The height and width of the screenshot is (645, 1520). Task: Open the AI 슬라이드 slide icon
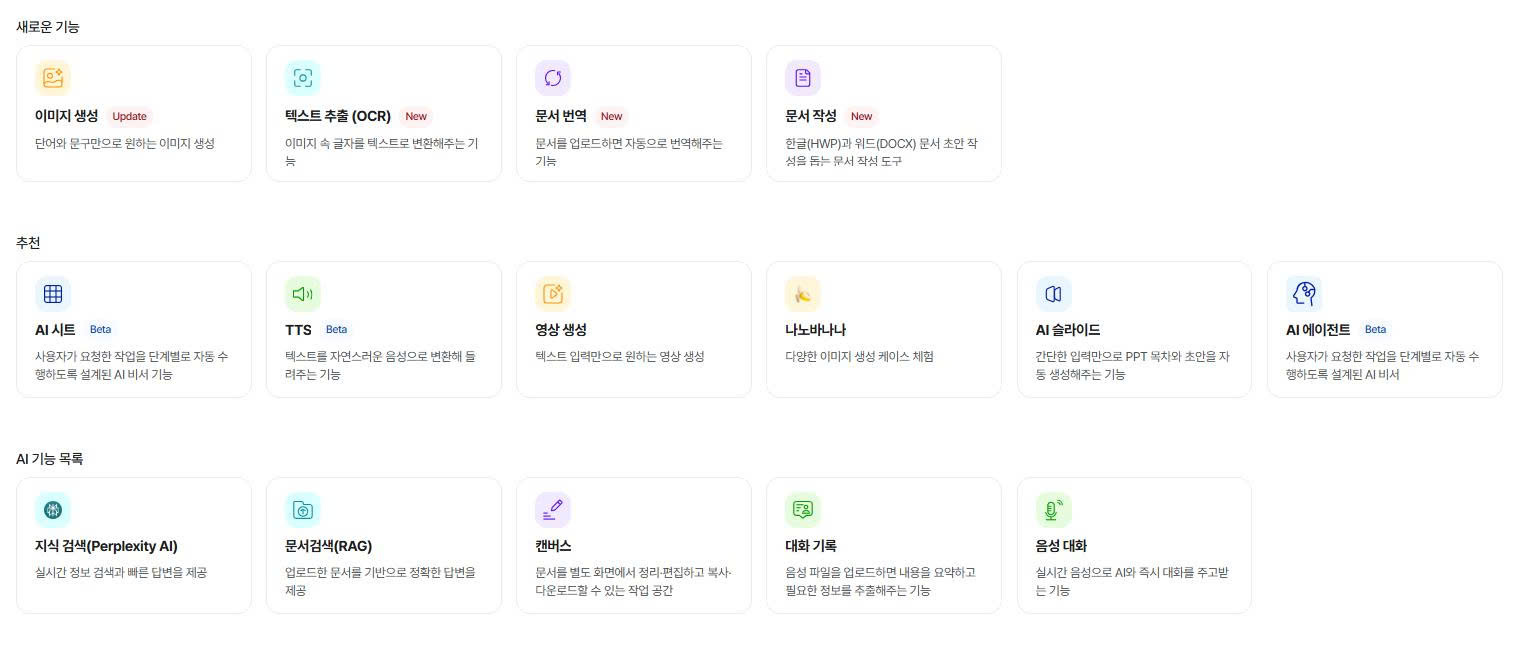coord(1054,294)
